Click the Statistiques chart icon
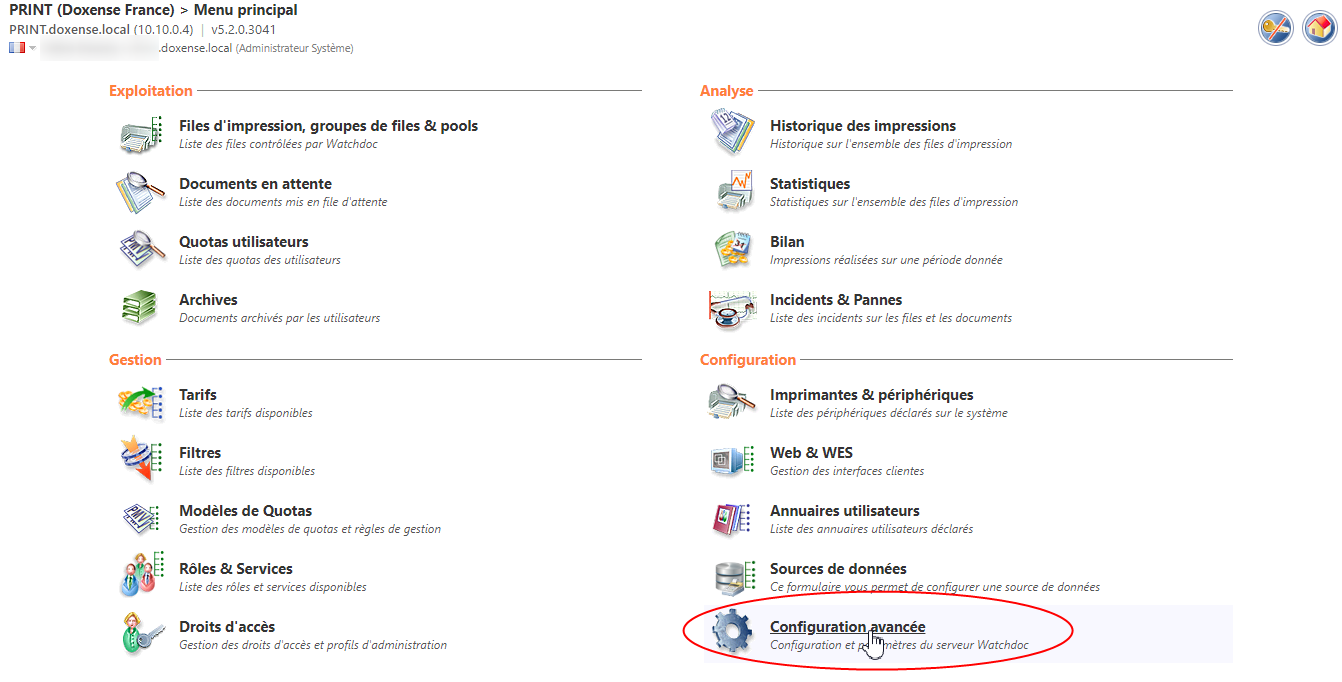Screen dimensions: 1342x682 (733, 192)
